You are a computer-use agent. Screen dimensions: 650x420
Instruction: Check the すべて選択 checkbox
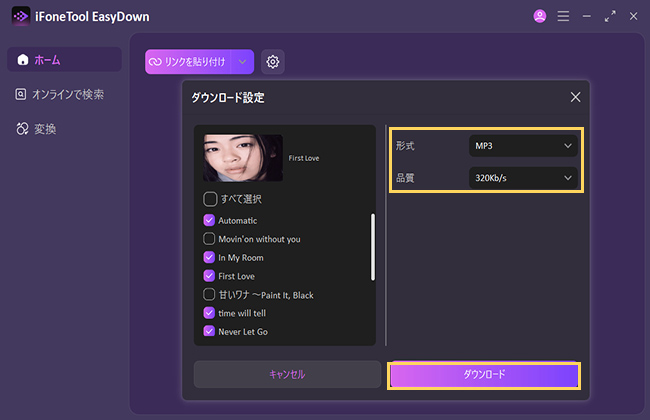(210, 199)
